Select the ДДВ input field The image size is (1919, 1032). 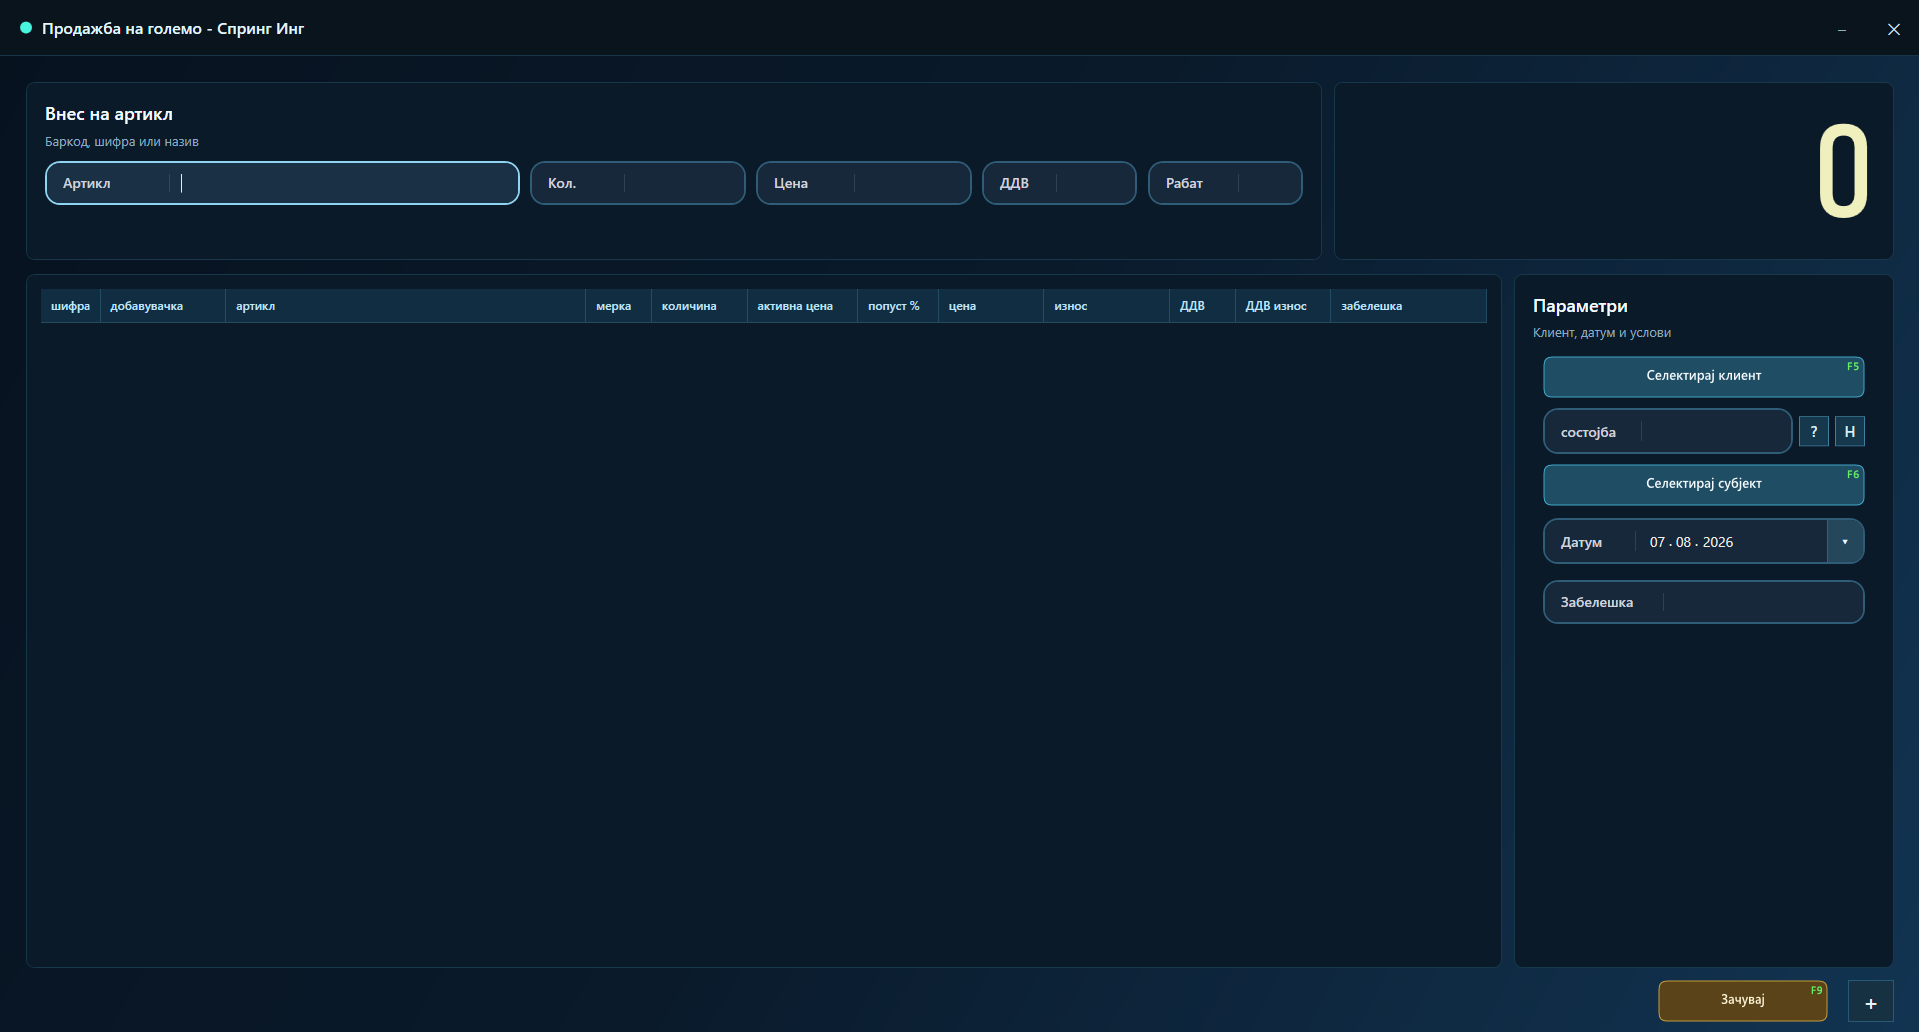1059,183
